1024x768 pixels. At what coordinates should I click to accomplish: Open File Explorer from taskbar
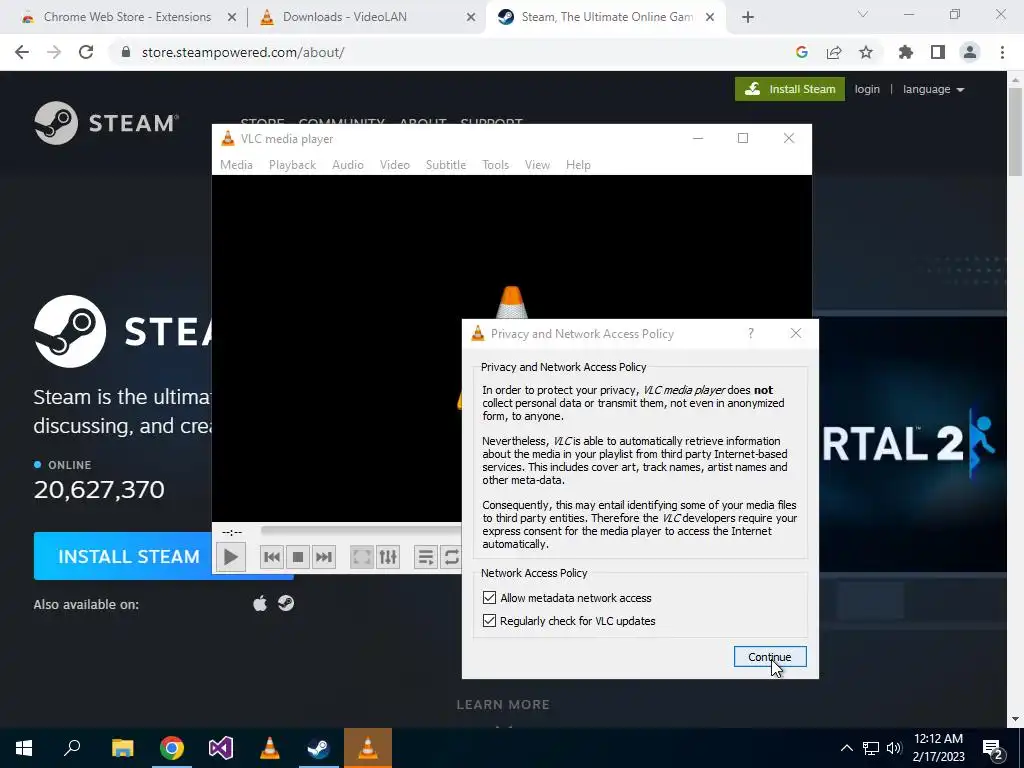[123, 748]
